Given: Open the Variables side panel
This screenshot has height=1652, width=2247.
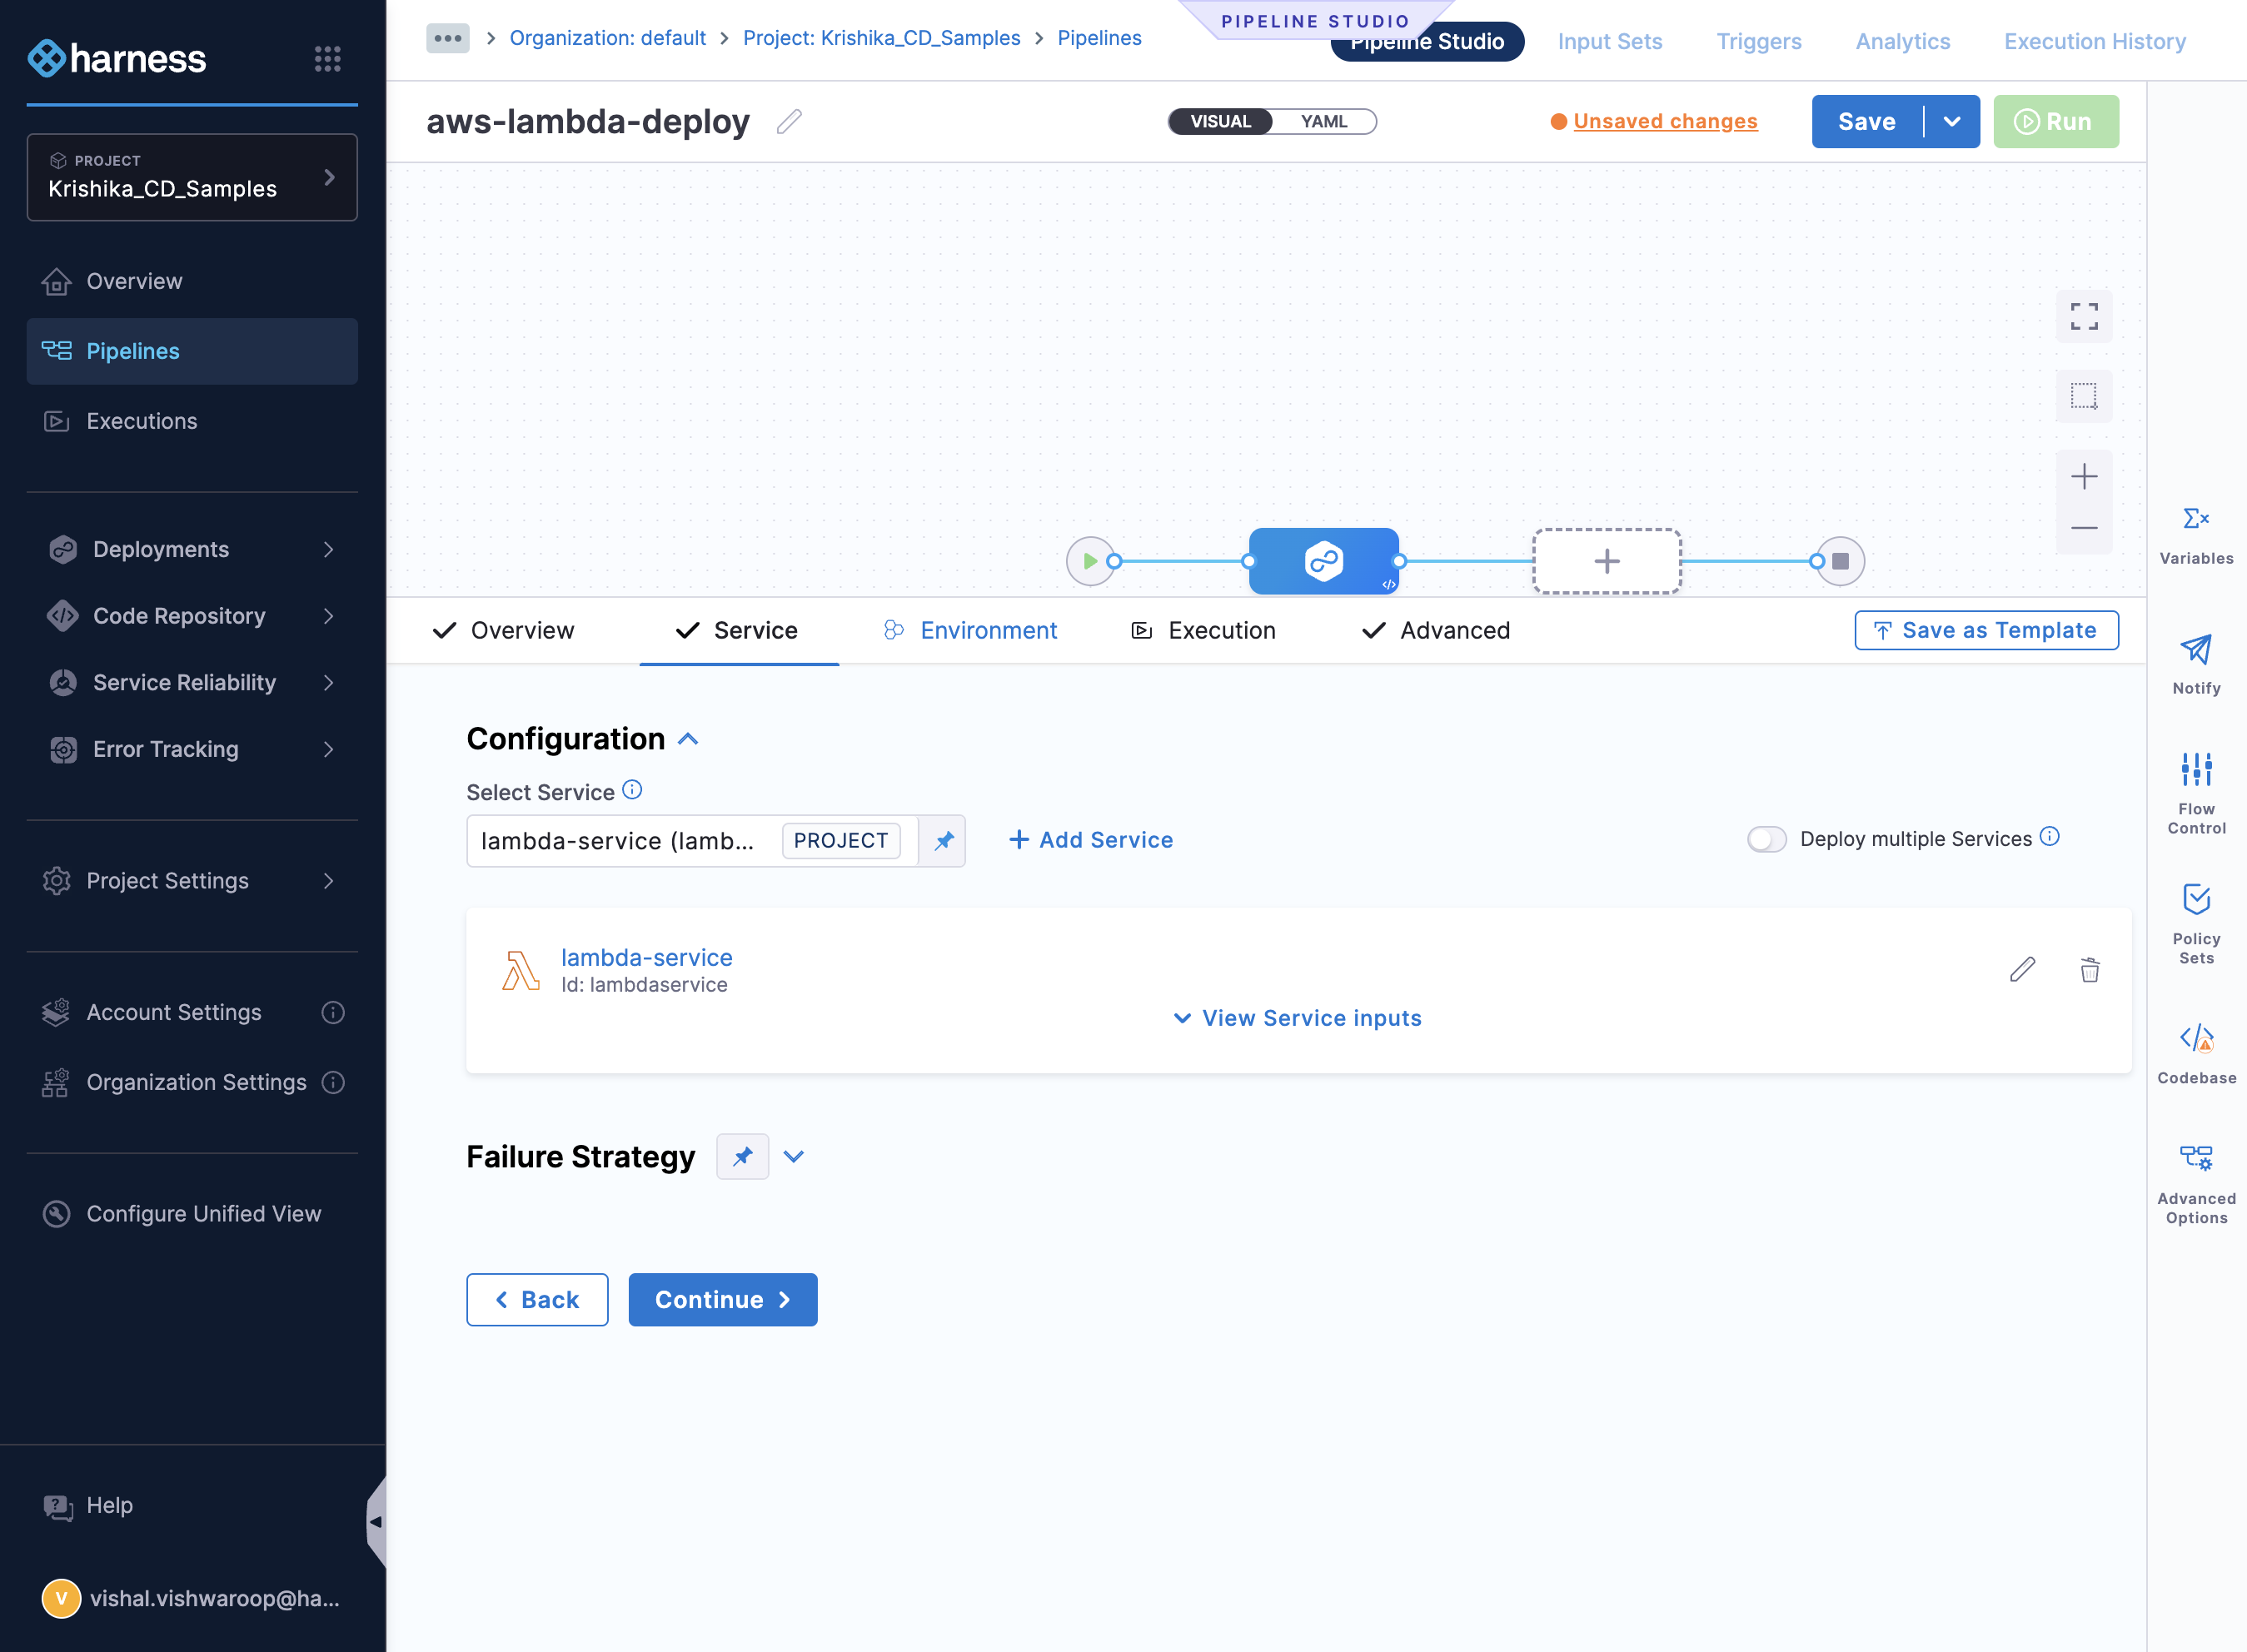Looking at the screenshot, I should tap(2196, 536).
